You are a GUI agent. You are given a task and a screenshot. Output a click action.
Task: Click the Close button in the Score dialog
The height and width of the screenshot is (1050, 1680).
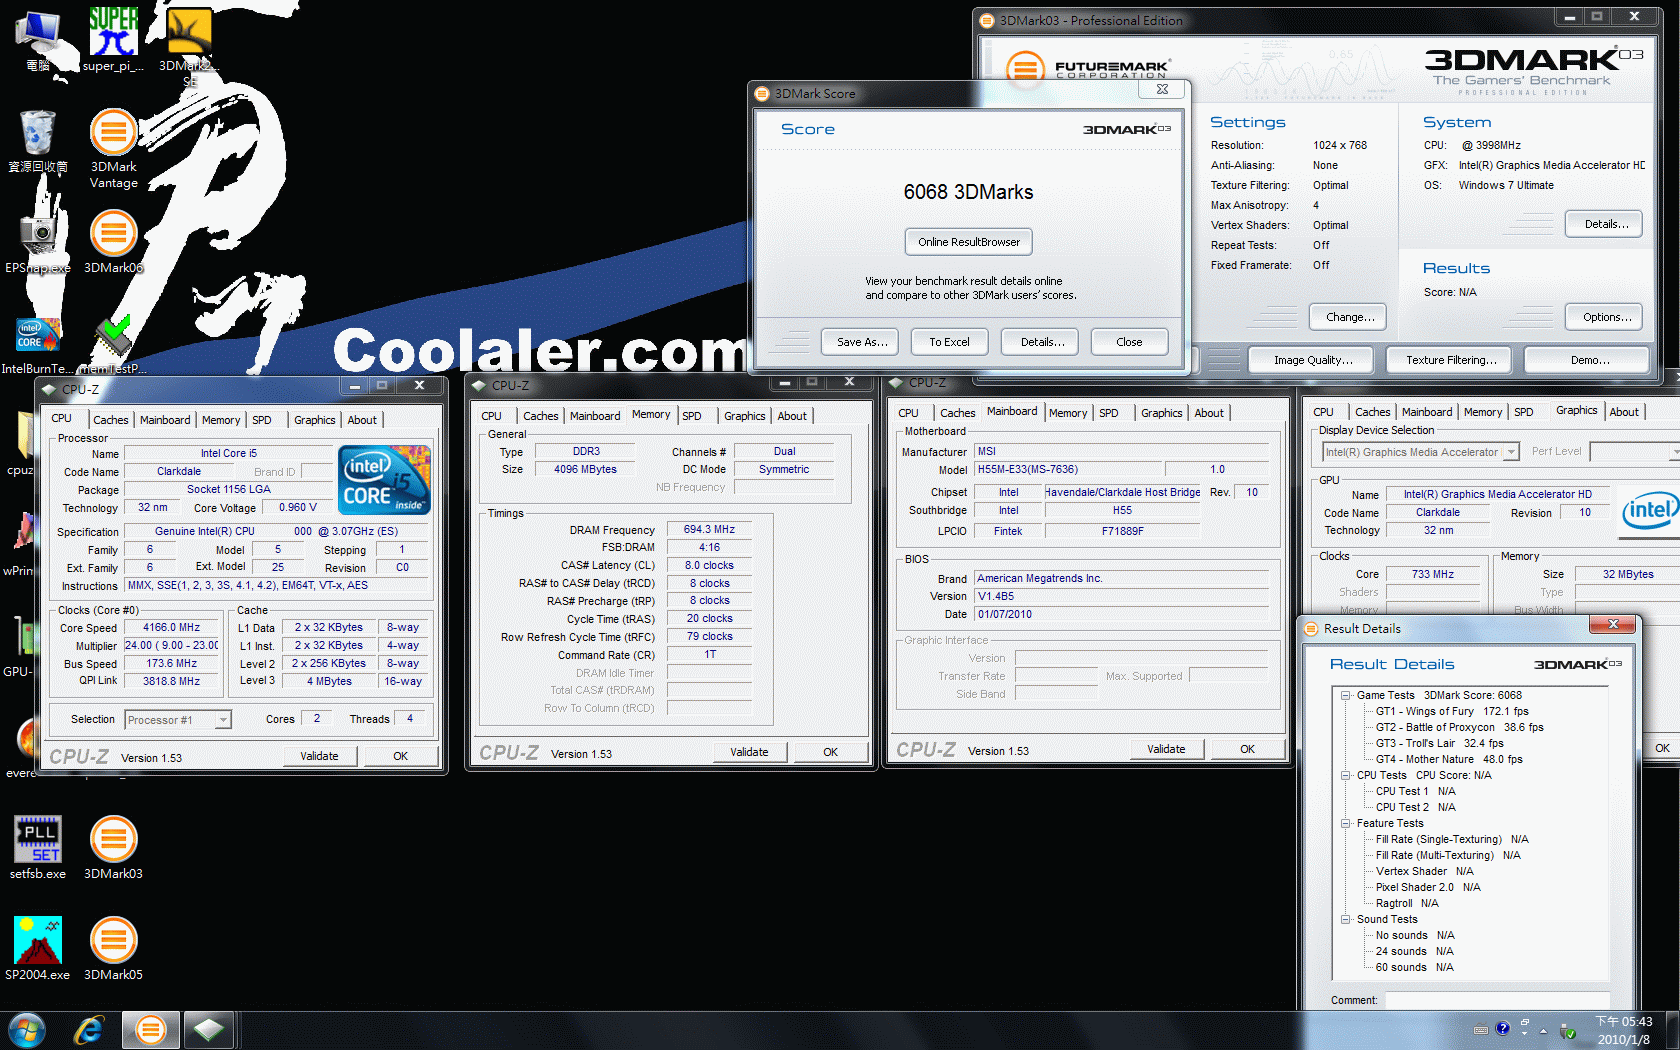click(x=1129, y=342)
